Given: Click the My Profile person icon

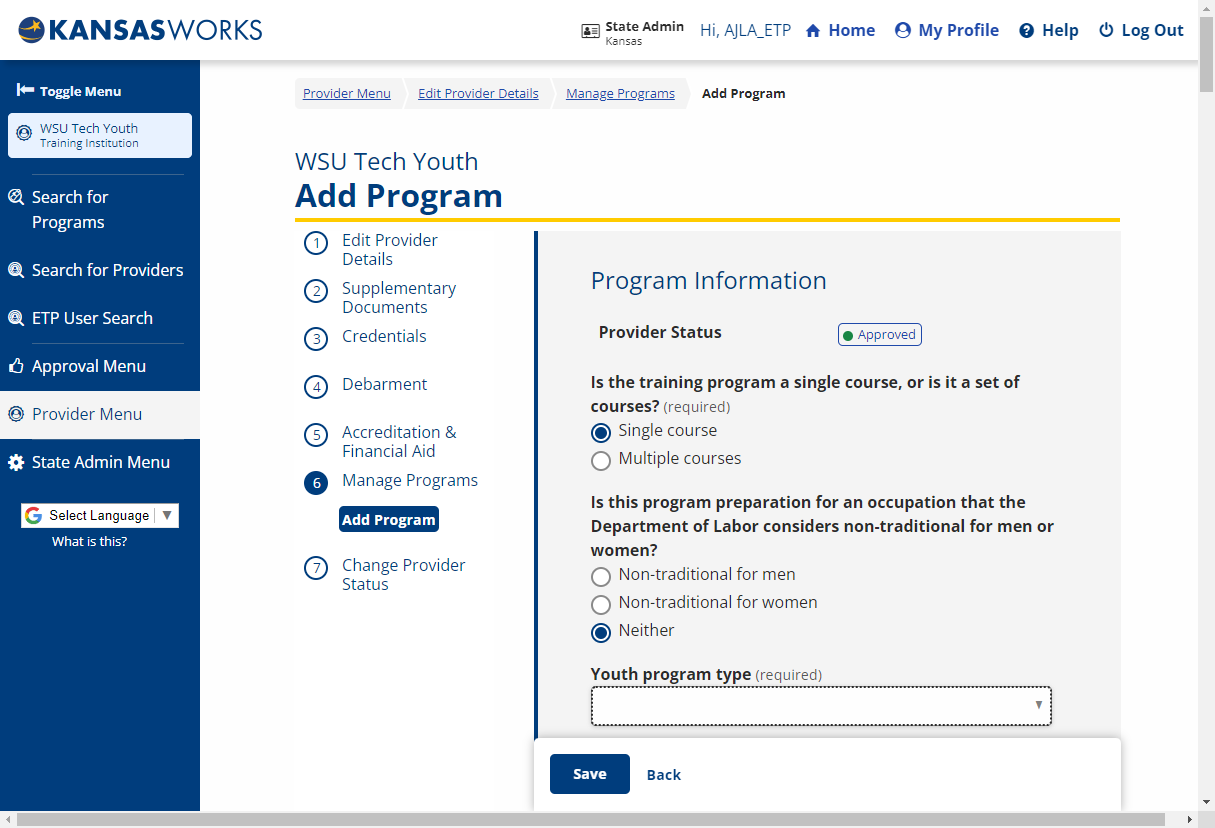Looking at the screenshot, I should click(x=903, y=31).
